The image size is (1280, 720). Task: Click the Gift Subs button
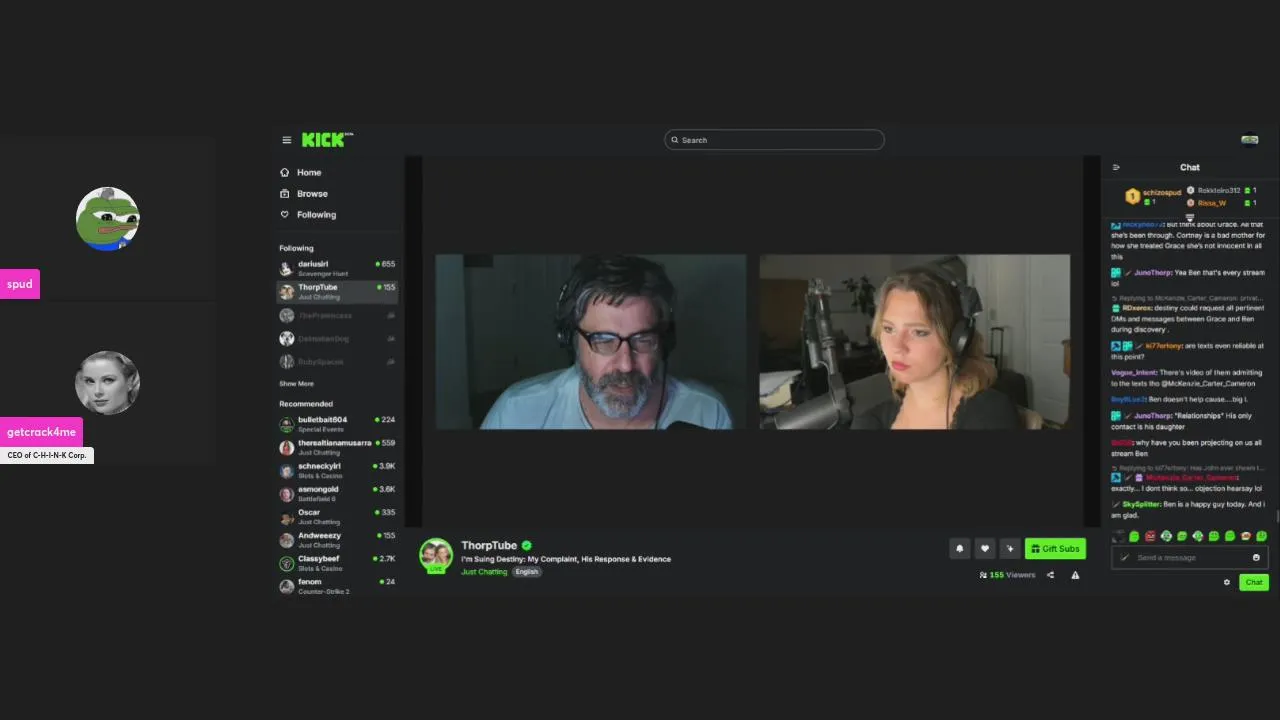point(1055,548)
